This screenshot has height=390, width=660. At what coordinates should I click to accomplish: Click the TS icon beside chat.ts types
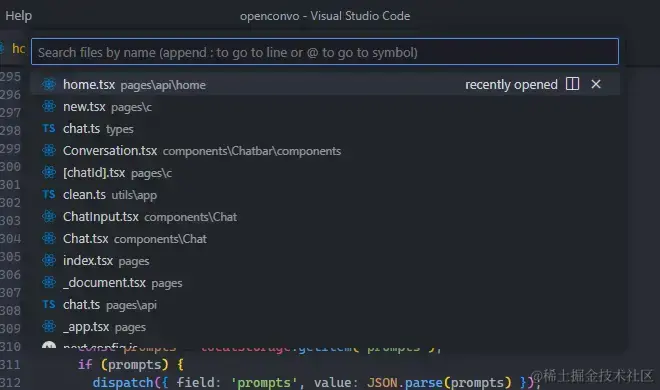click(x=49, y=128)
